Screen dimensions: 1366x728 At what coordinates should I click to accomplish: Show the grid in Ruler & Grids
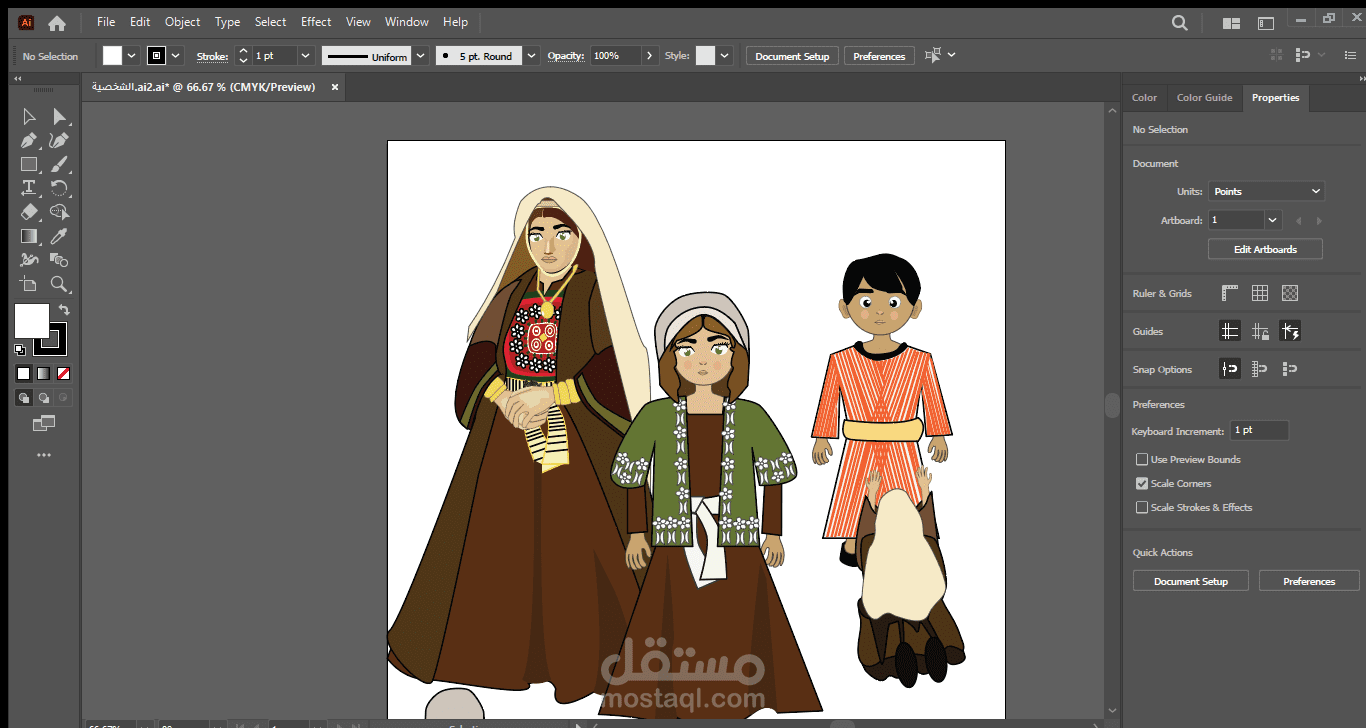pyautogui.click(x=1260, y=293)
